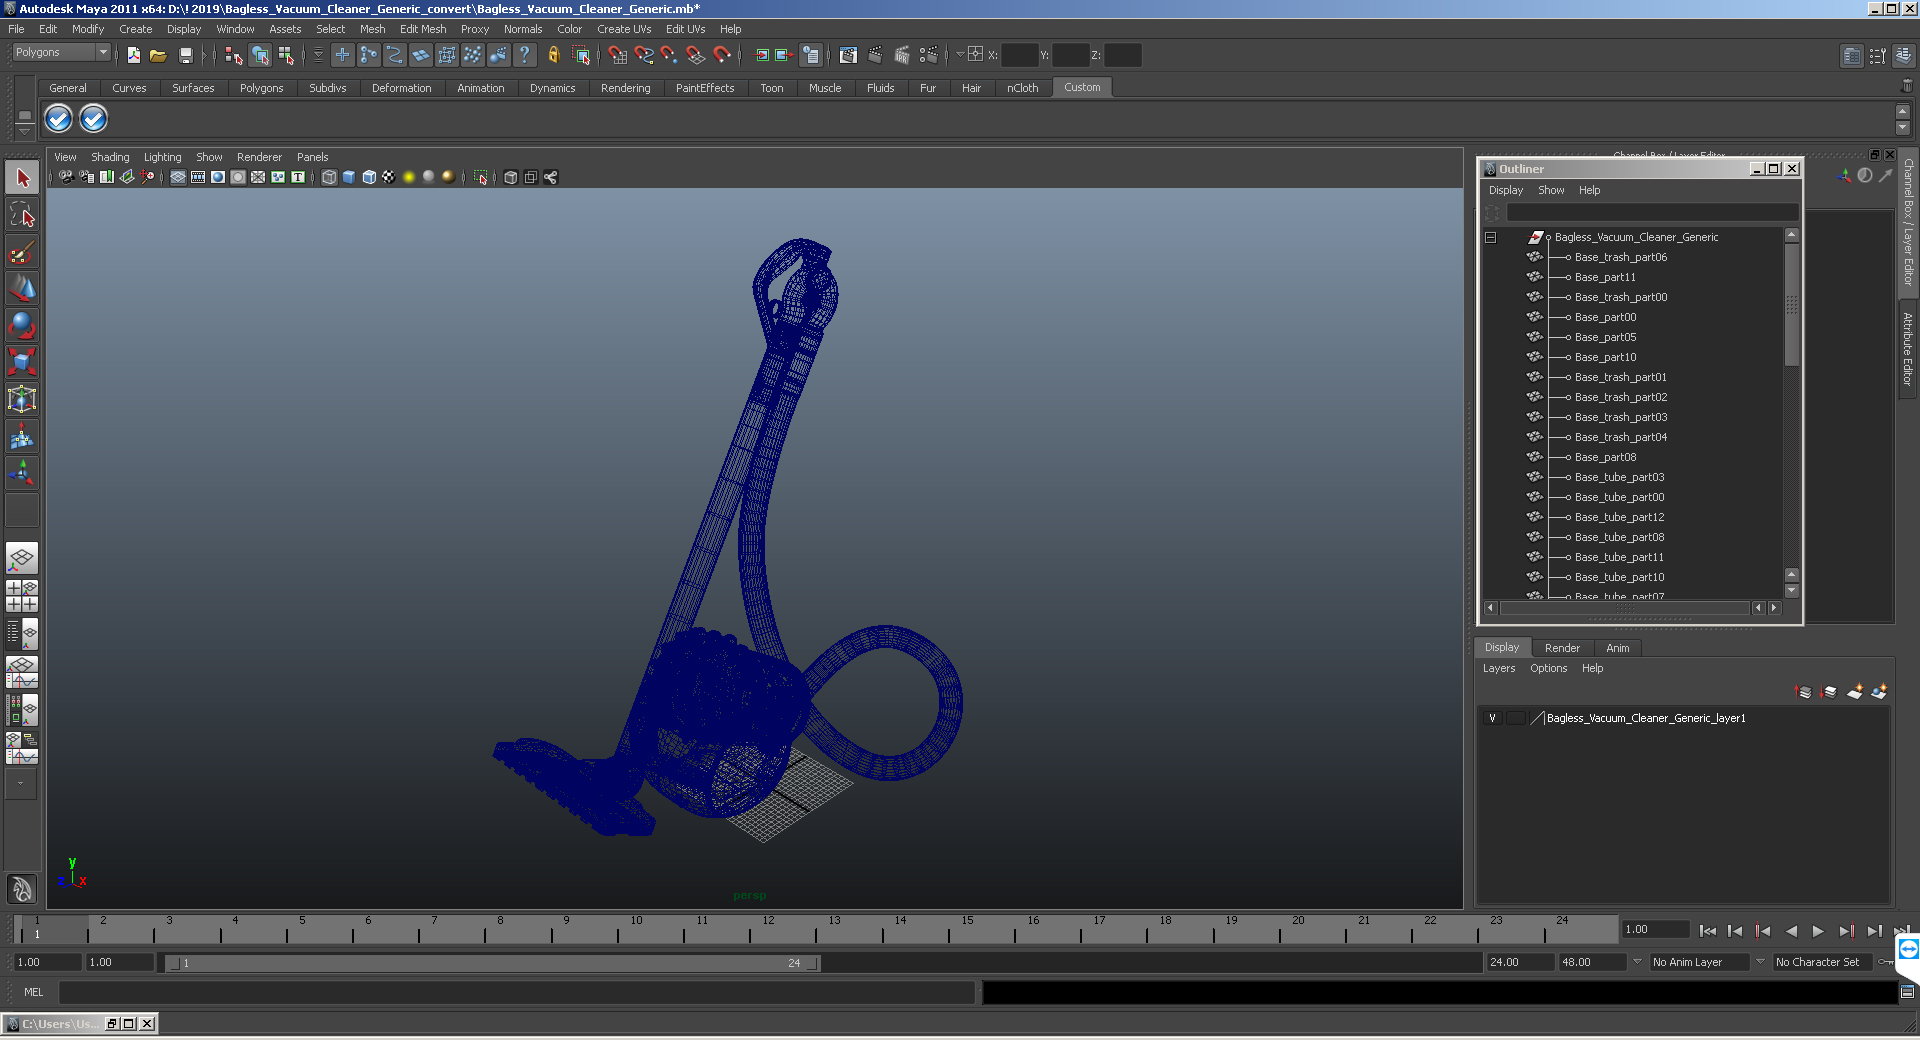Play animation forwards
Image resolution: width=1920 pixels, height=1040 pixels.
pos(1818,931)
